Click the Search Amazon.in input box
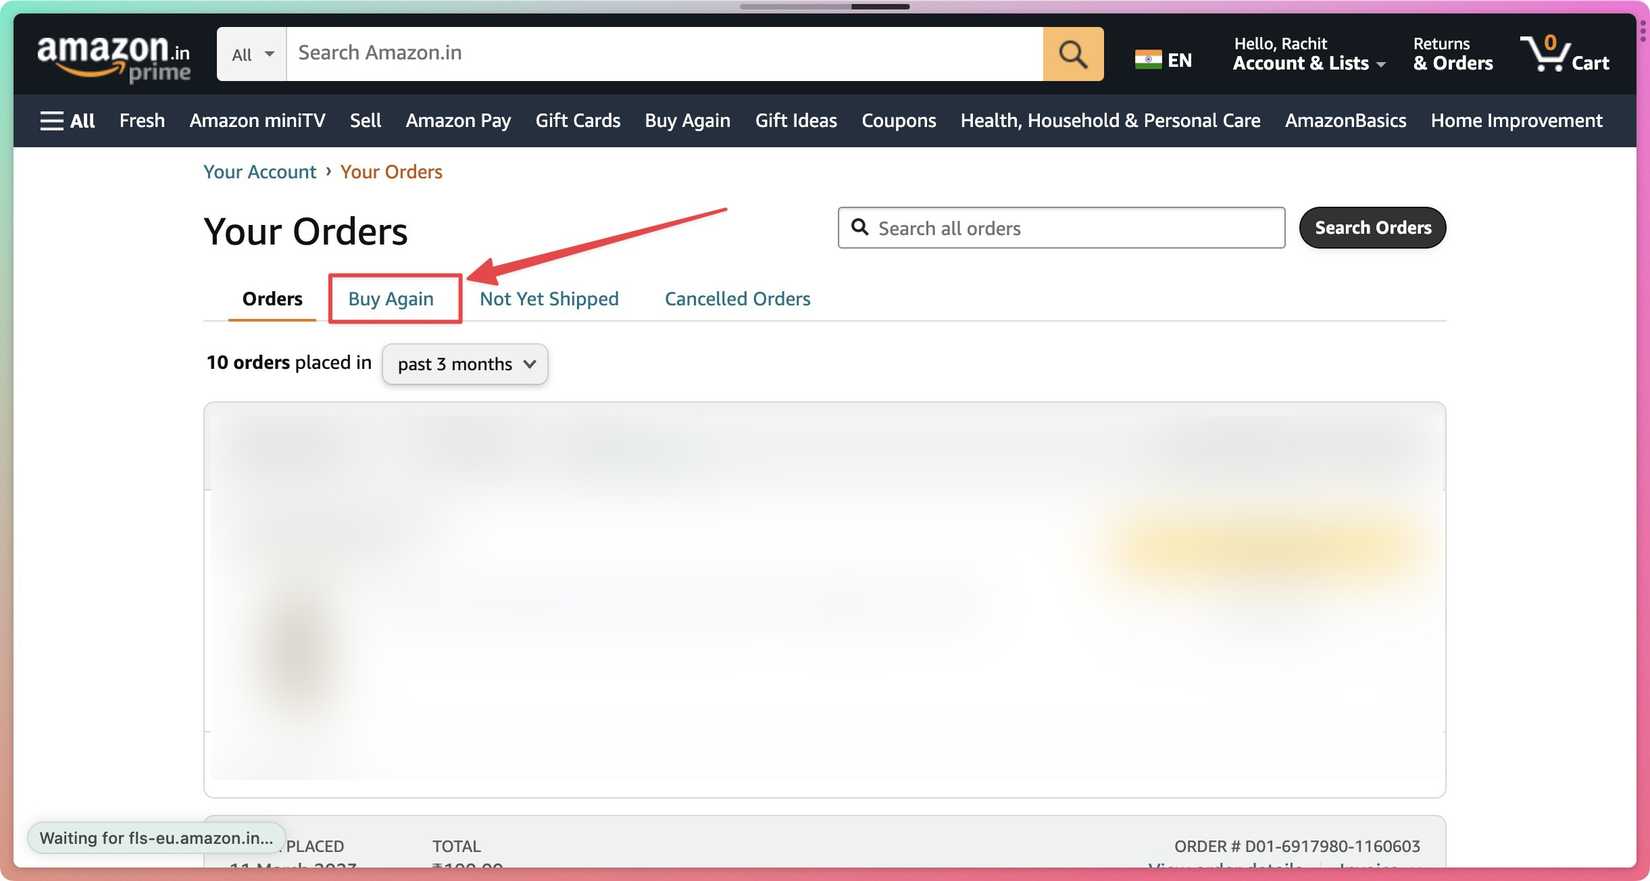This screenshot has height=881, width=1650. click(664, 54)
